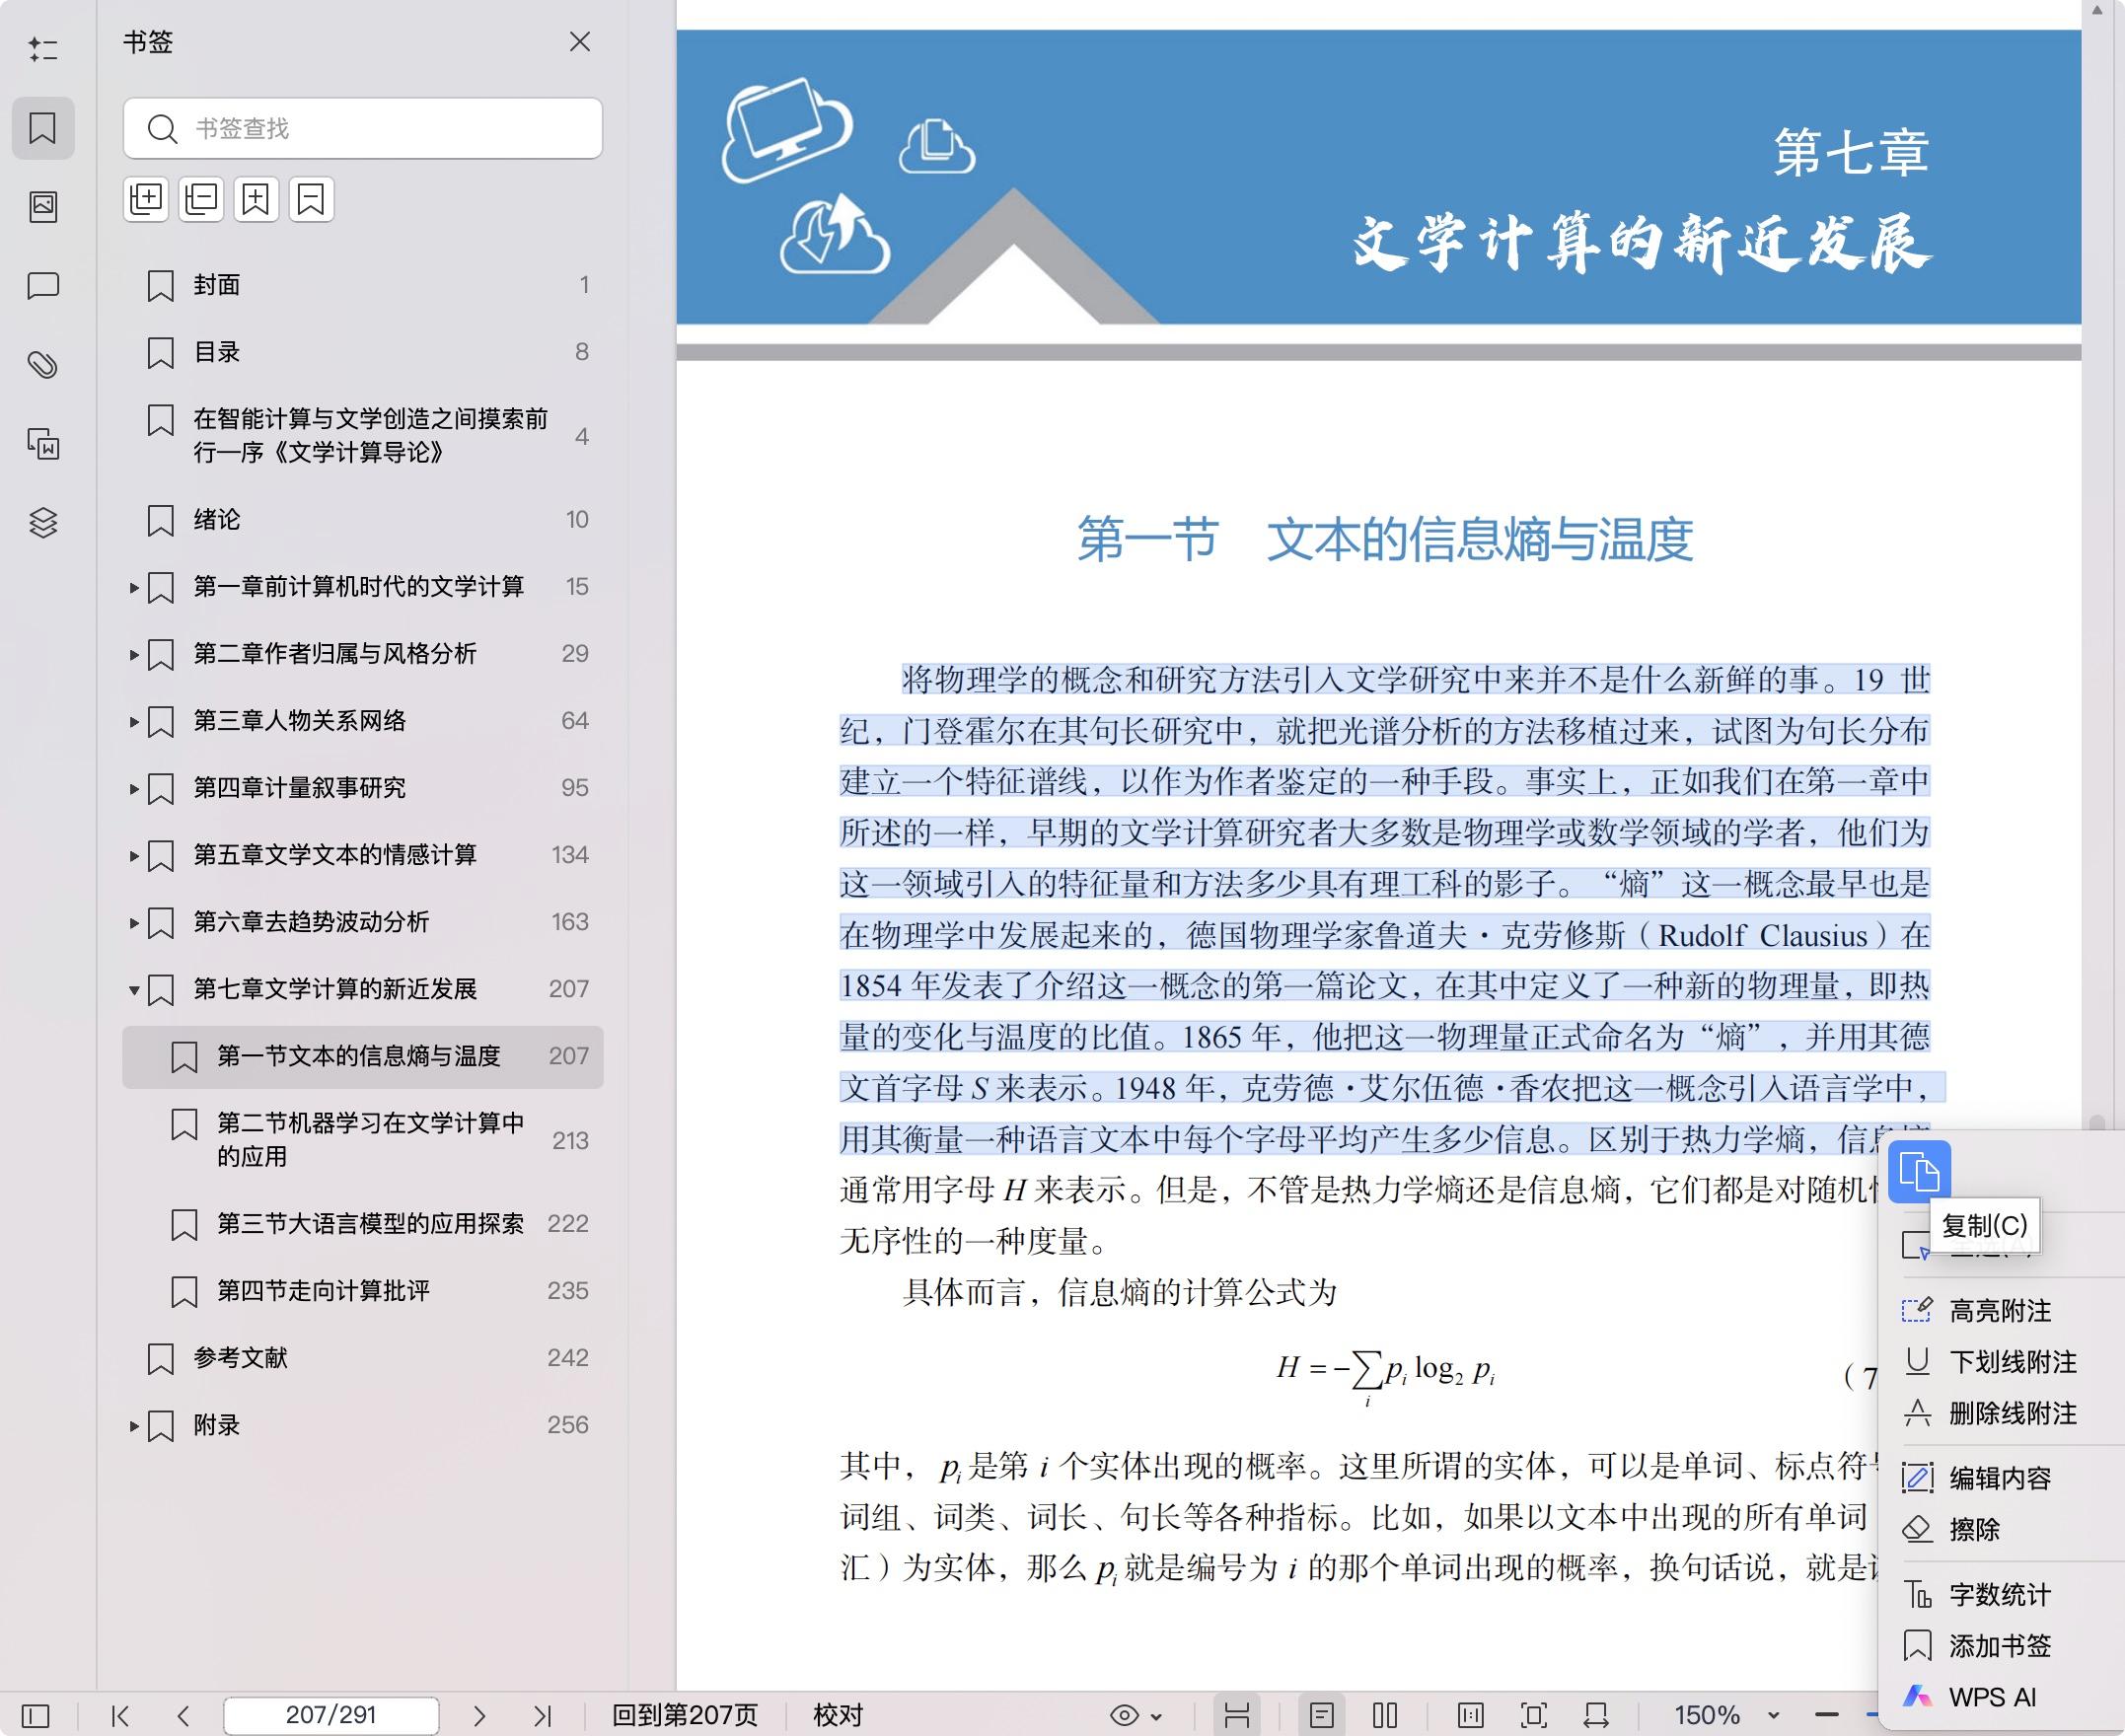Click the collapse all bookmarks icon
2125x1736 pixels.
tap(201, 199)
